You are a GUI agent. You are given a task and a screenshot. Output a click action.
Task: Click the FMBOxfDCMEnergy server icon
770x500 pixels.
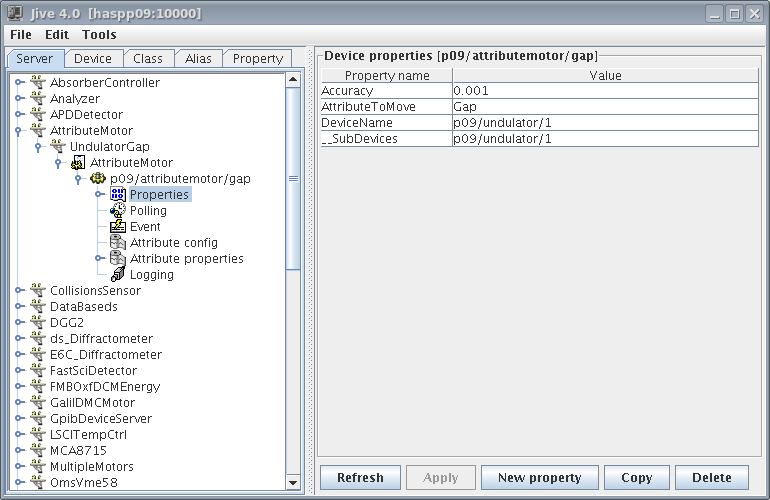click(38, 387)
